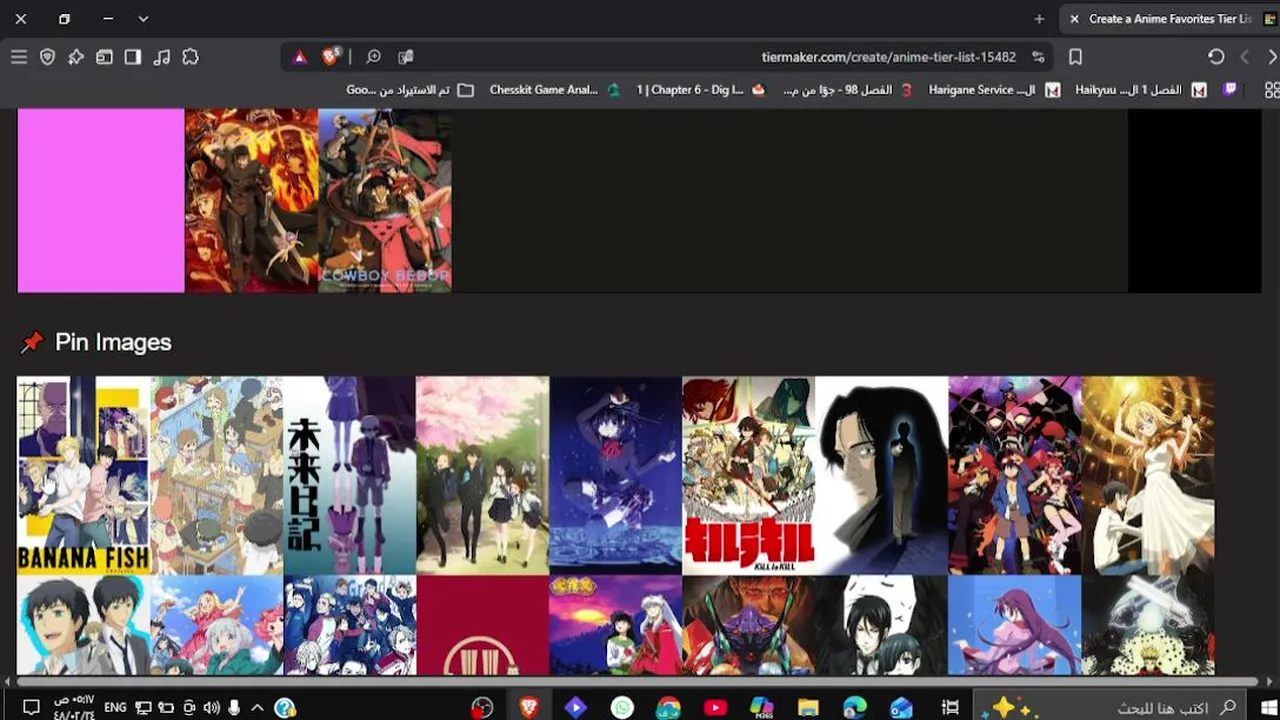This screenshot has width=1280, height=720.
Task: Switch to Brave browser on the taskbar
Action: pyautogui.click(x=529, y=708)
